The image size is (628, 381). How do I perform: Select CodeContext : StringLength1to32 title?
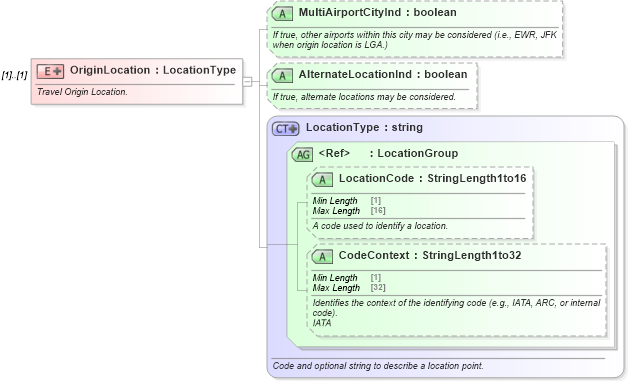click(x=430, y=255)
